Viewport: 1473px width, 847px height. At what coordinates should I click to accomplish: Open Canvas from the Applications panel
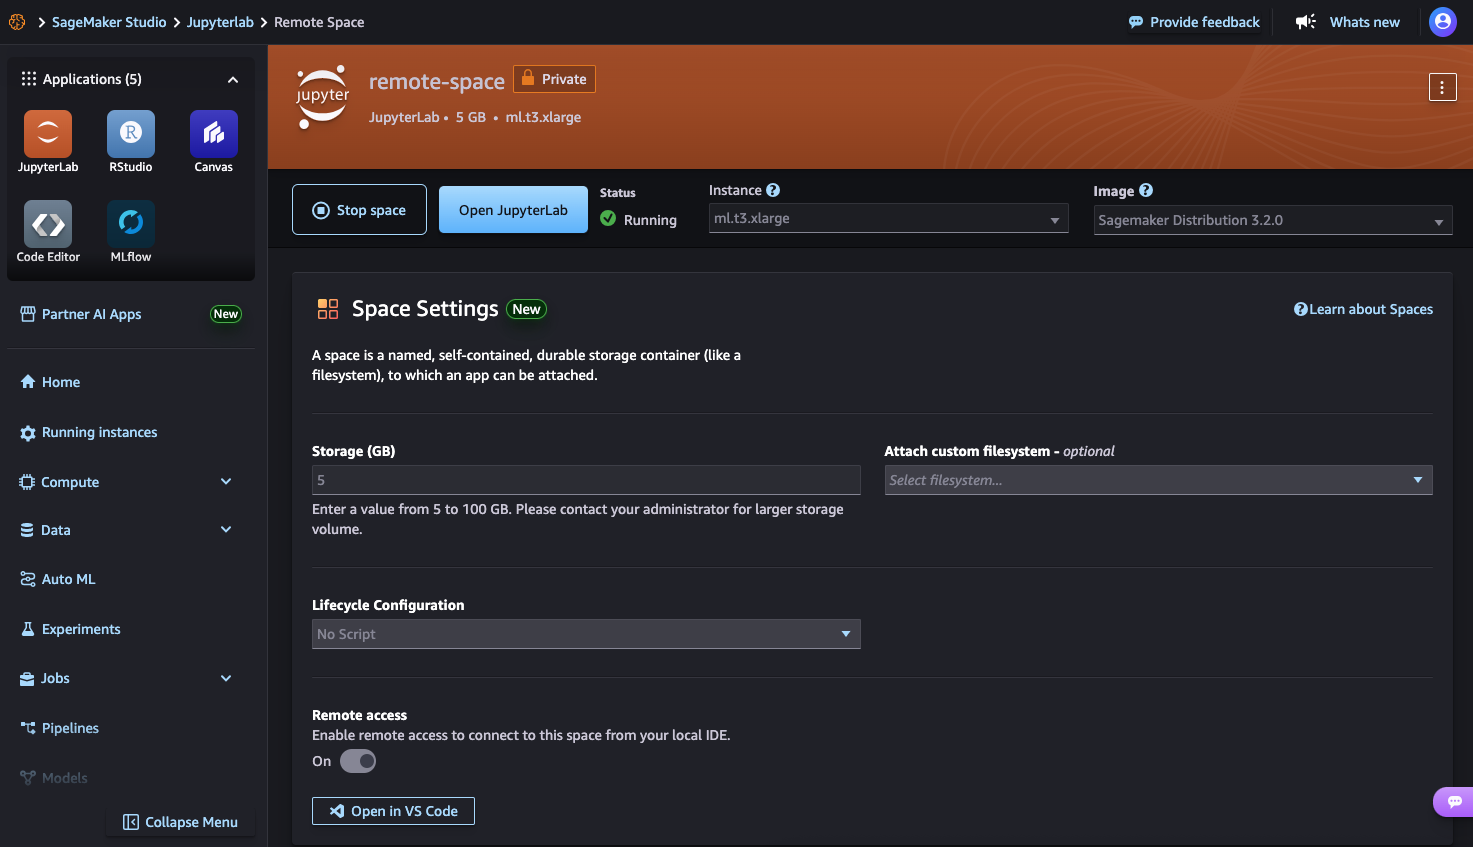point(213,133)
